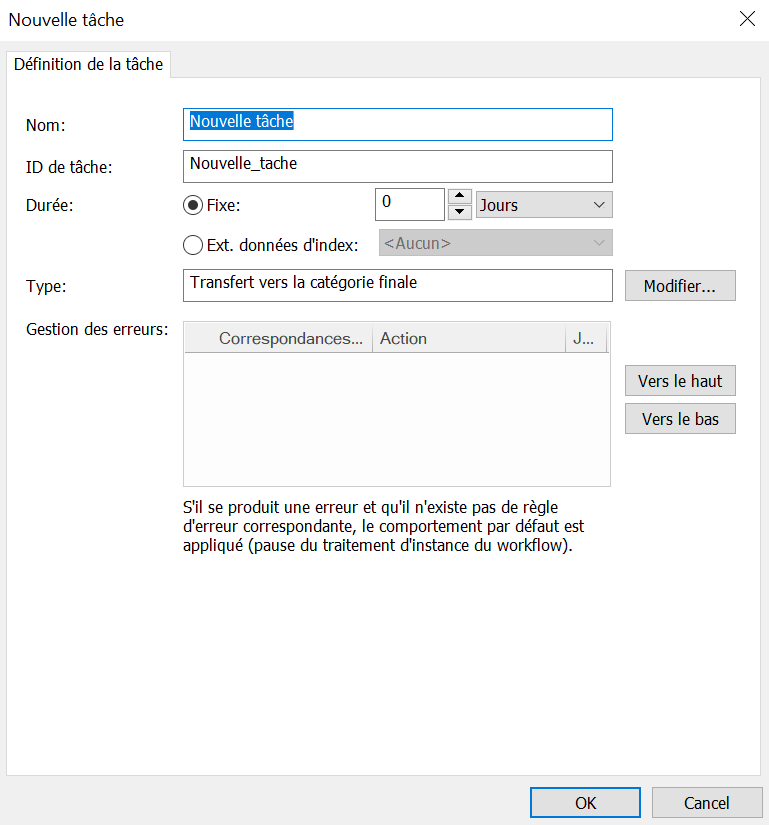Select the Fixe duration radio button
The width and height of the screenshot is (769, 825).
click(193, 205)
